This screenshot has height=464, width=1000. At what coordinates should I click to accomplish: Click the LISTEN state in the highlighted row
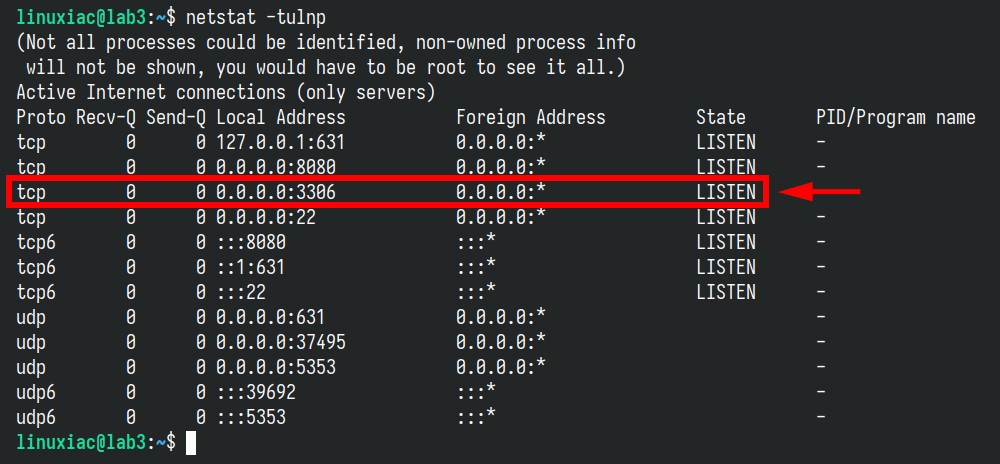tap(726, 192)
